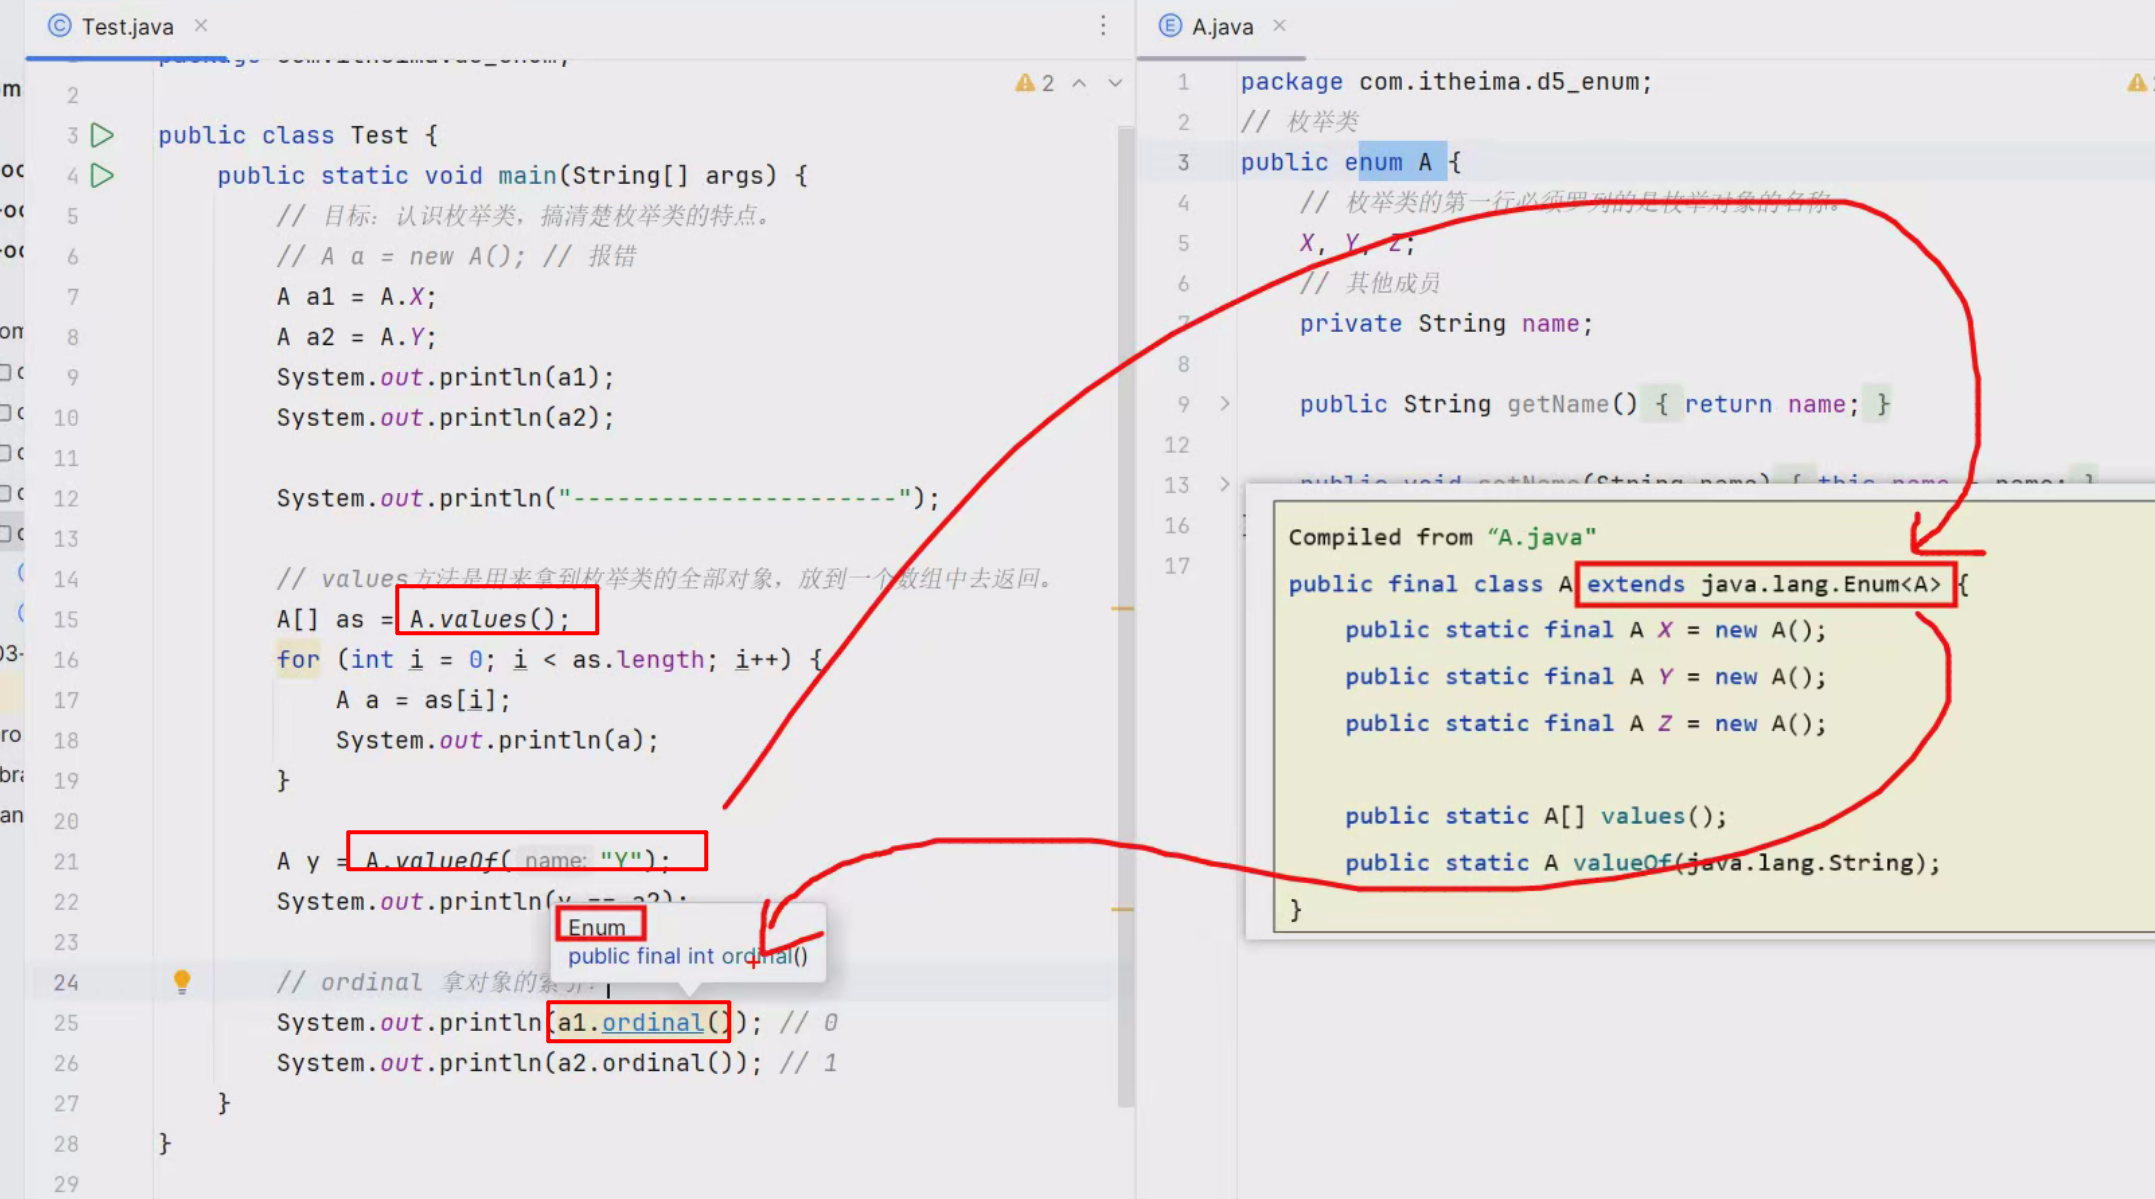
Task: Place cursor on enum keyword in A.java
Action: coord(1372,162)
